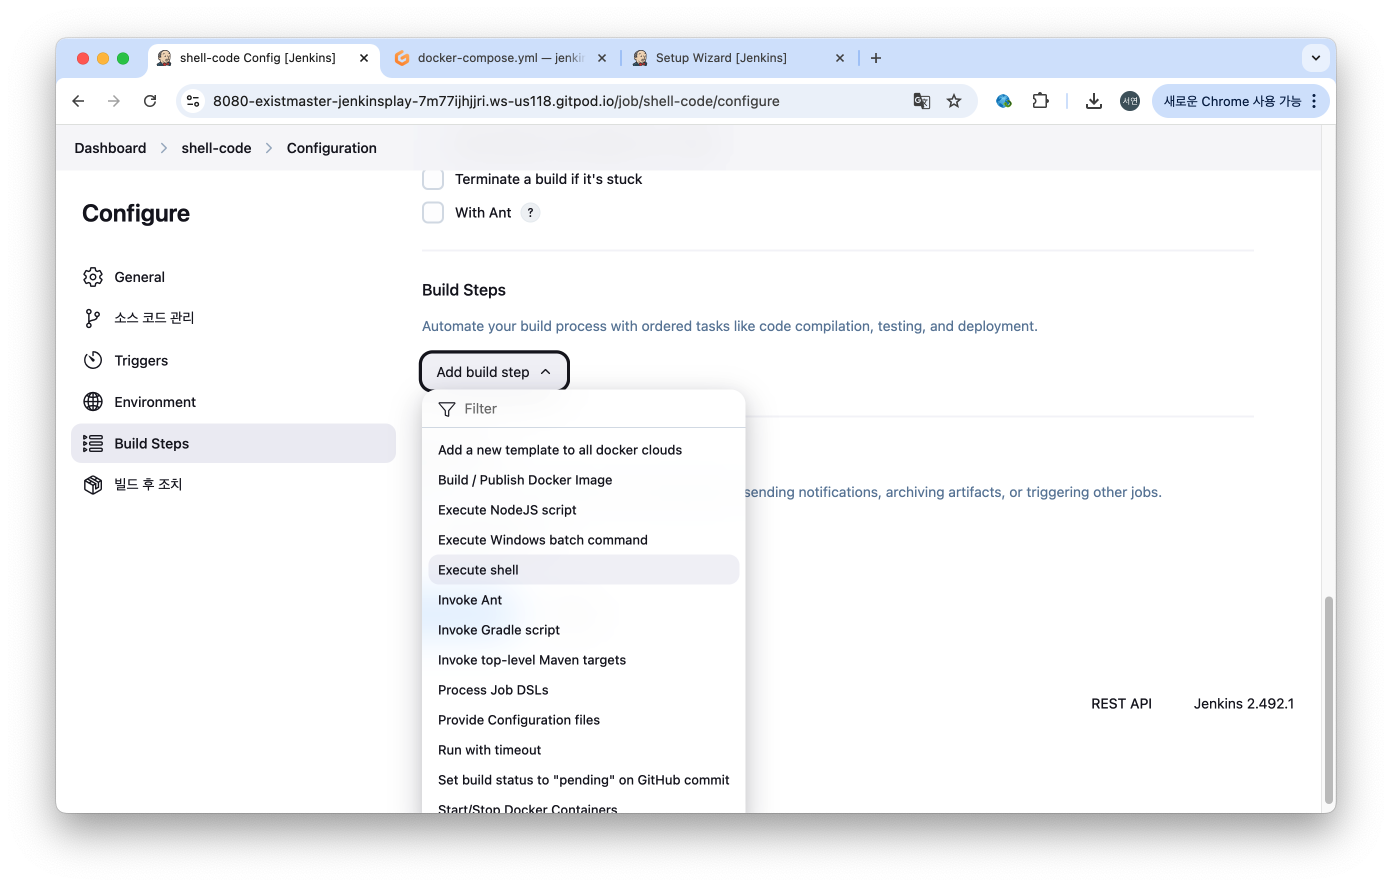
Task: Click the Chrome profile avatar
Action: pos(1130,101)
